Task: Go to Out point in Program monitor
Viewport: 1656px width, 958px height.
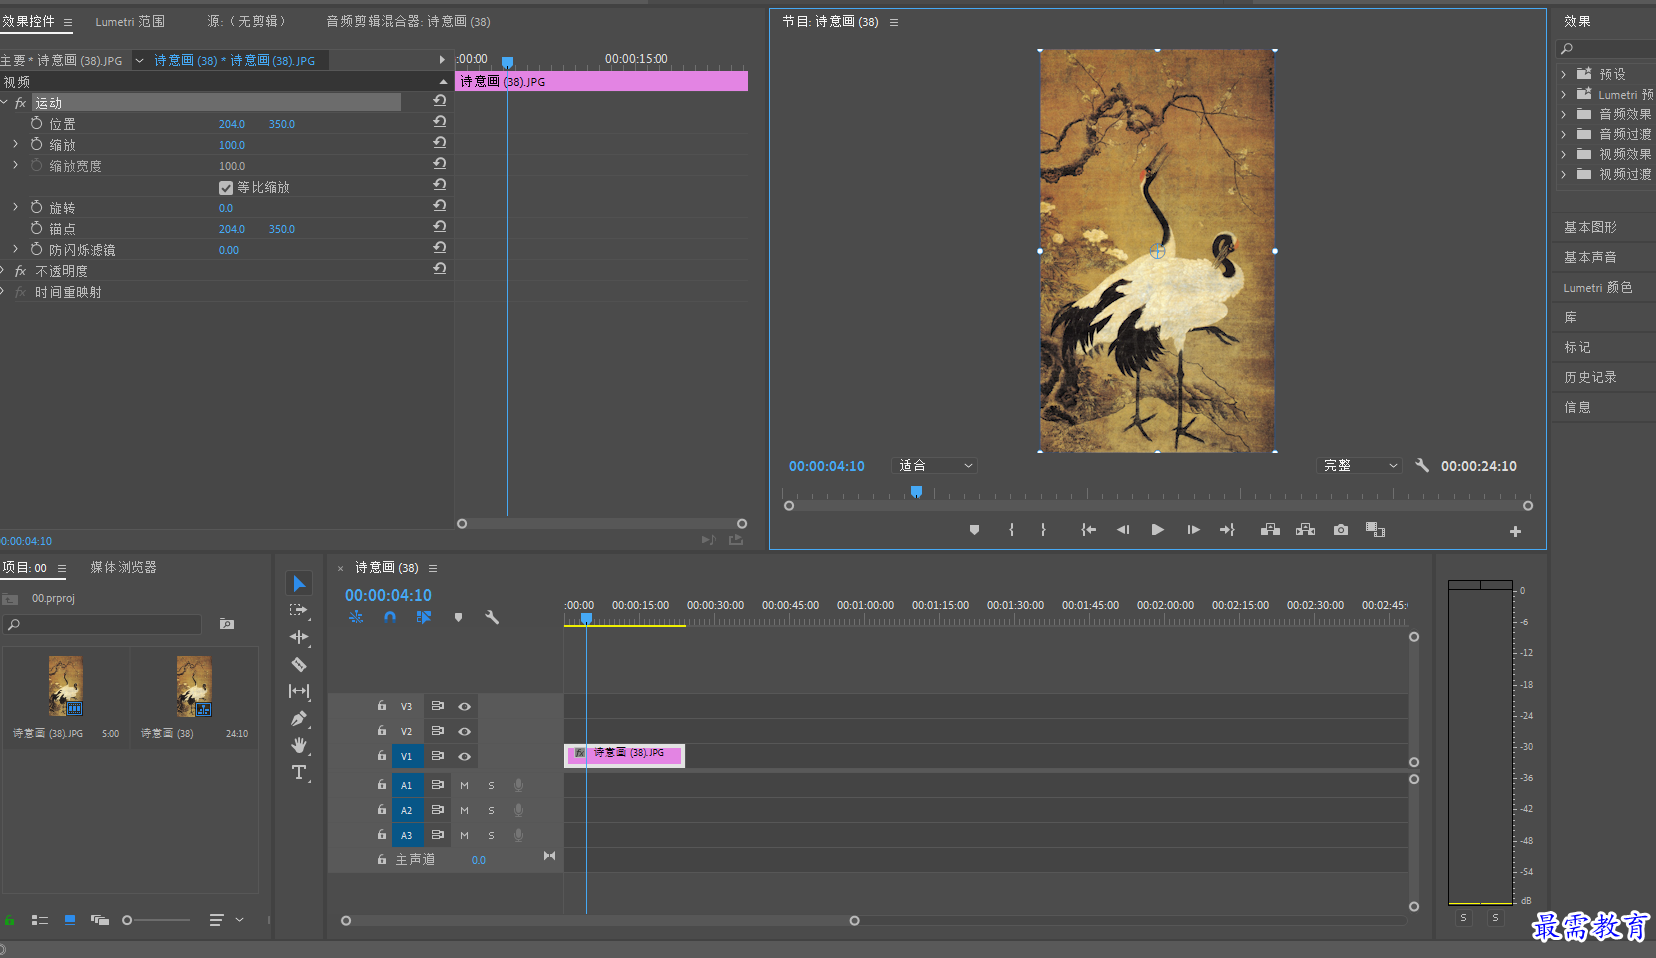Action: click(1227, 530)
